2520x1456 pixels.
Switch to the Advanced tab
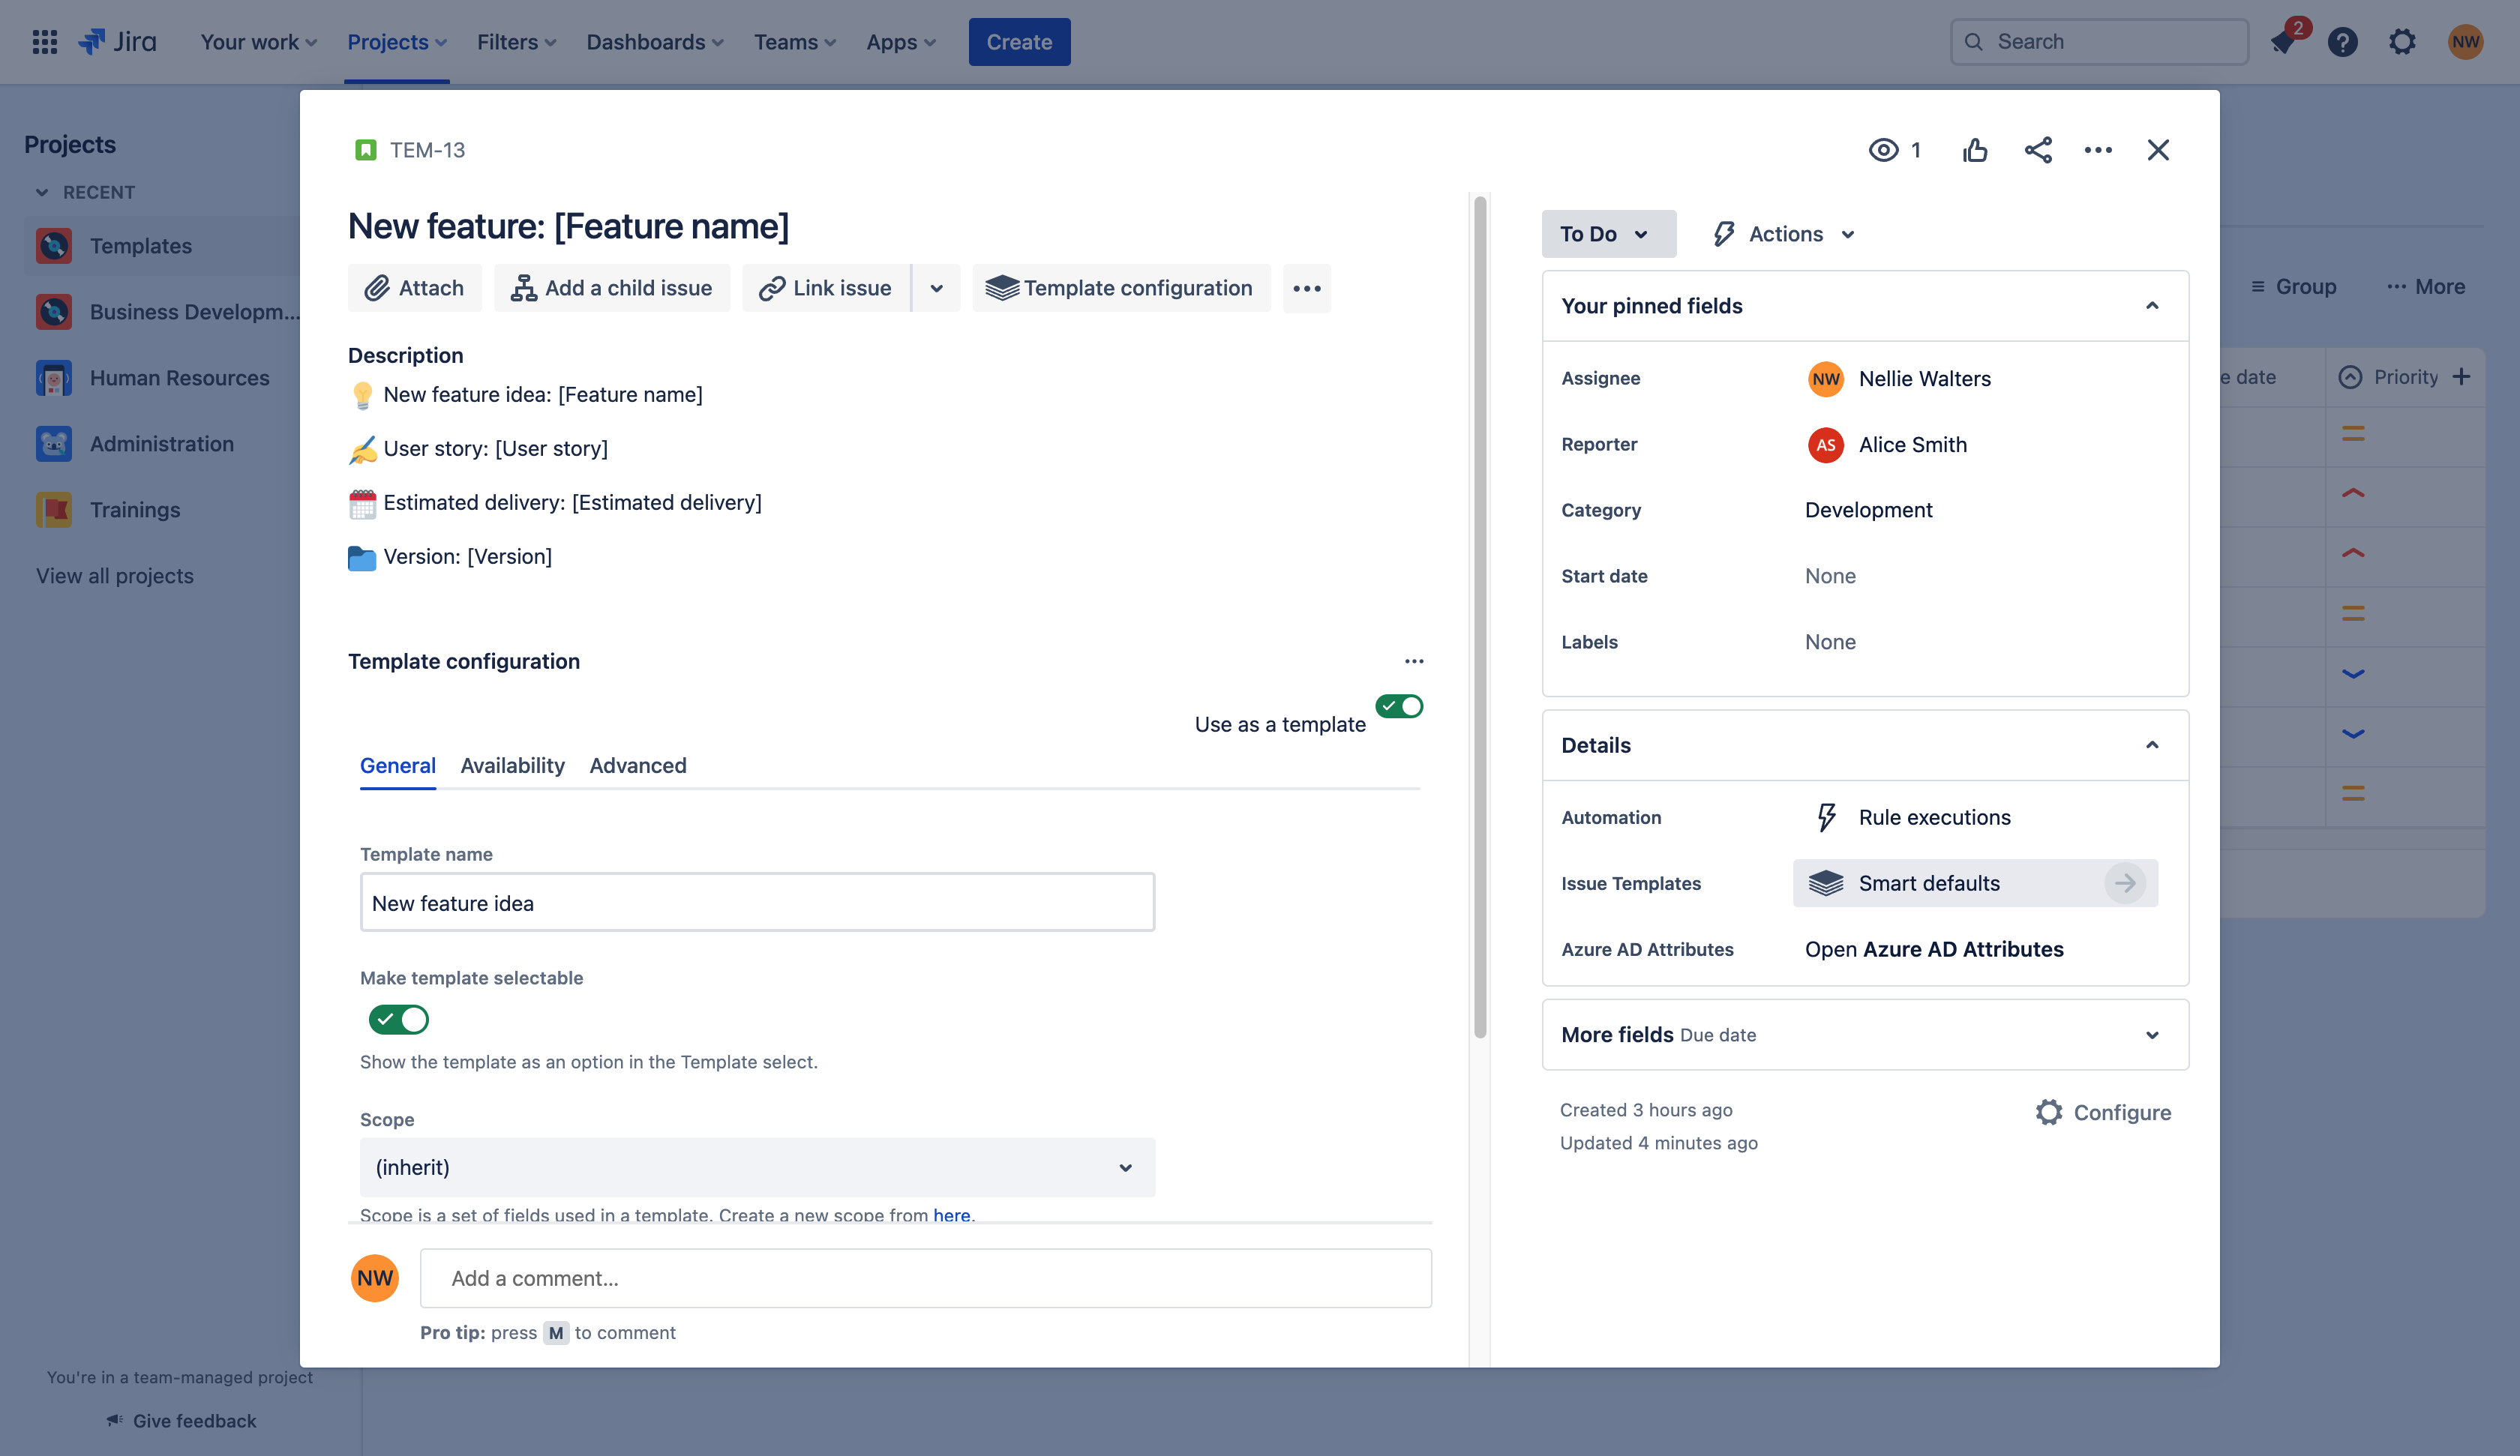pos(638,765)
